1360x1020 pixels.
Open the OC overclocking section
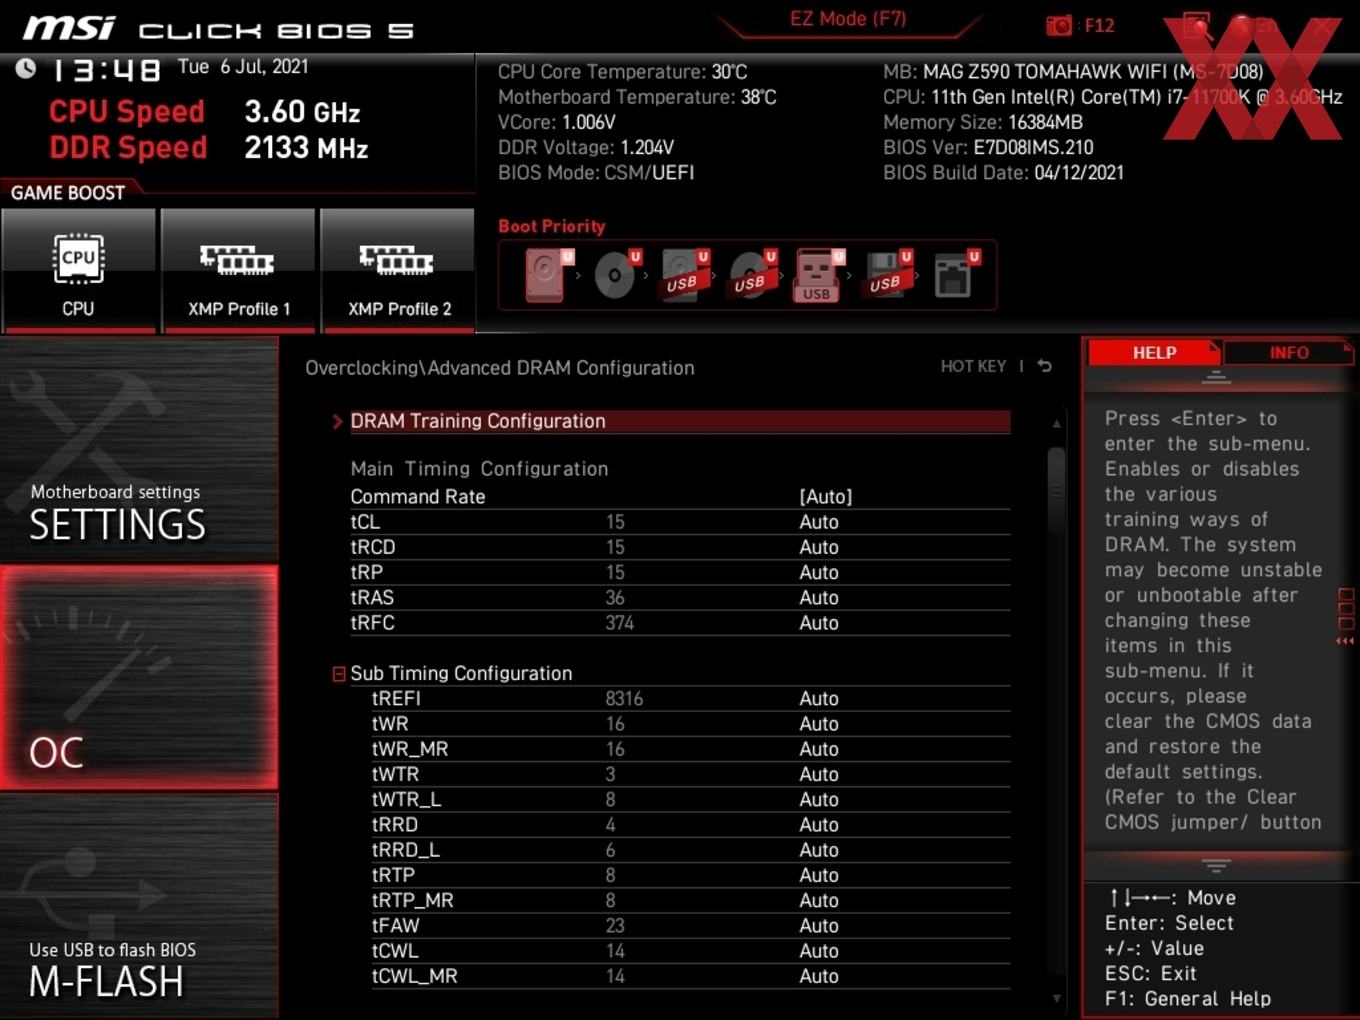(139, 678)
